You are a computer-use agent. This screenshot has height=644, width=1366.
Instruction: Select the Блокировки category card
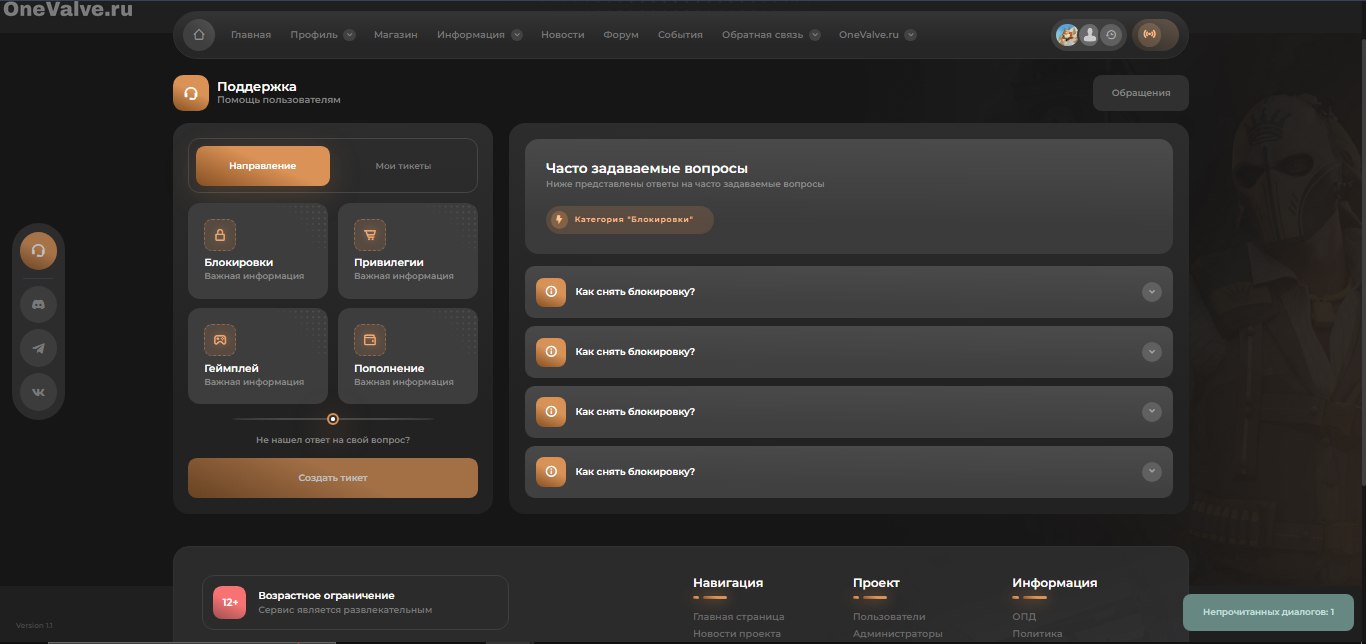(x=258, y=251)
